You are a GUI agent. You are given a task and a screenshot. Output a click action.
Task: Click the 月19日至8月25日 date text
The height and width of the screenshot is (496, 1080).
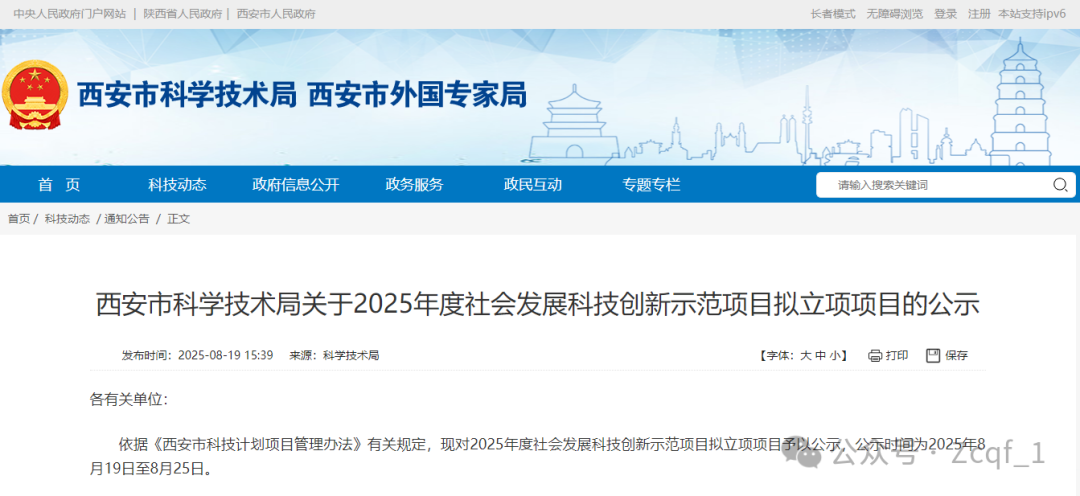pyautogui.click(x=151, y=470)
